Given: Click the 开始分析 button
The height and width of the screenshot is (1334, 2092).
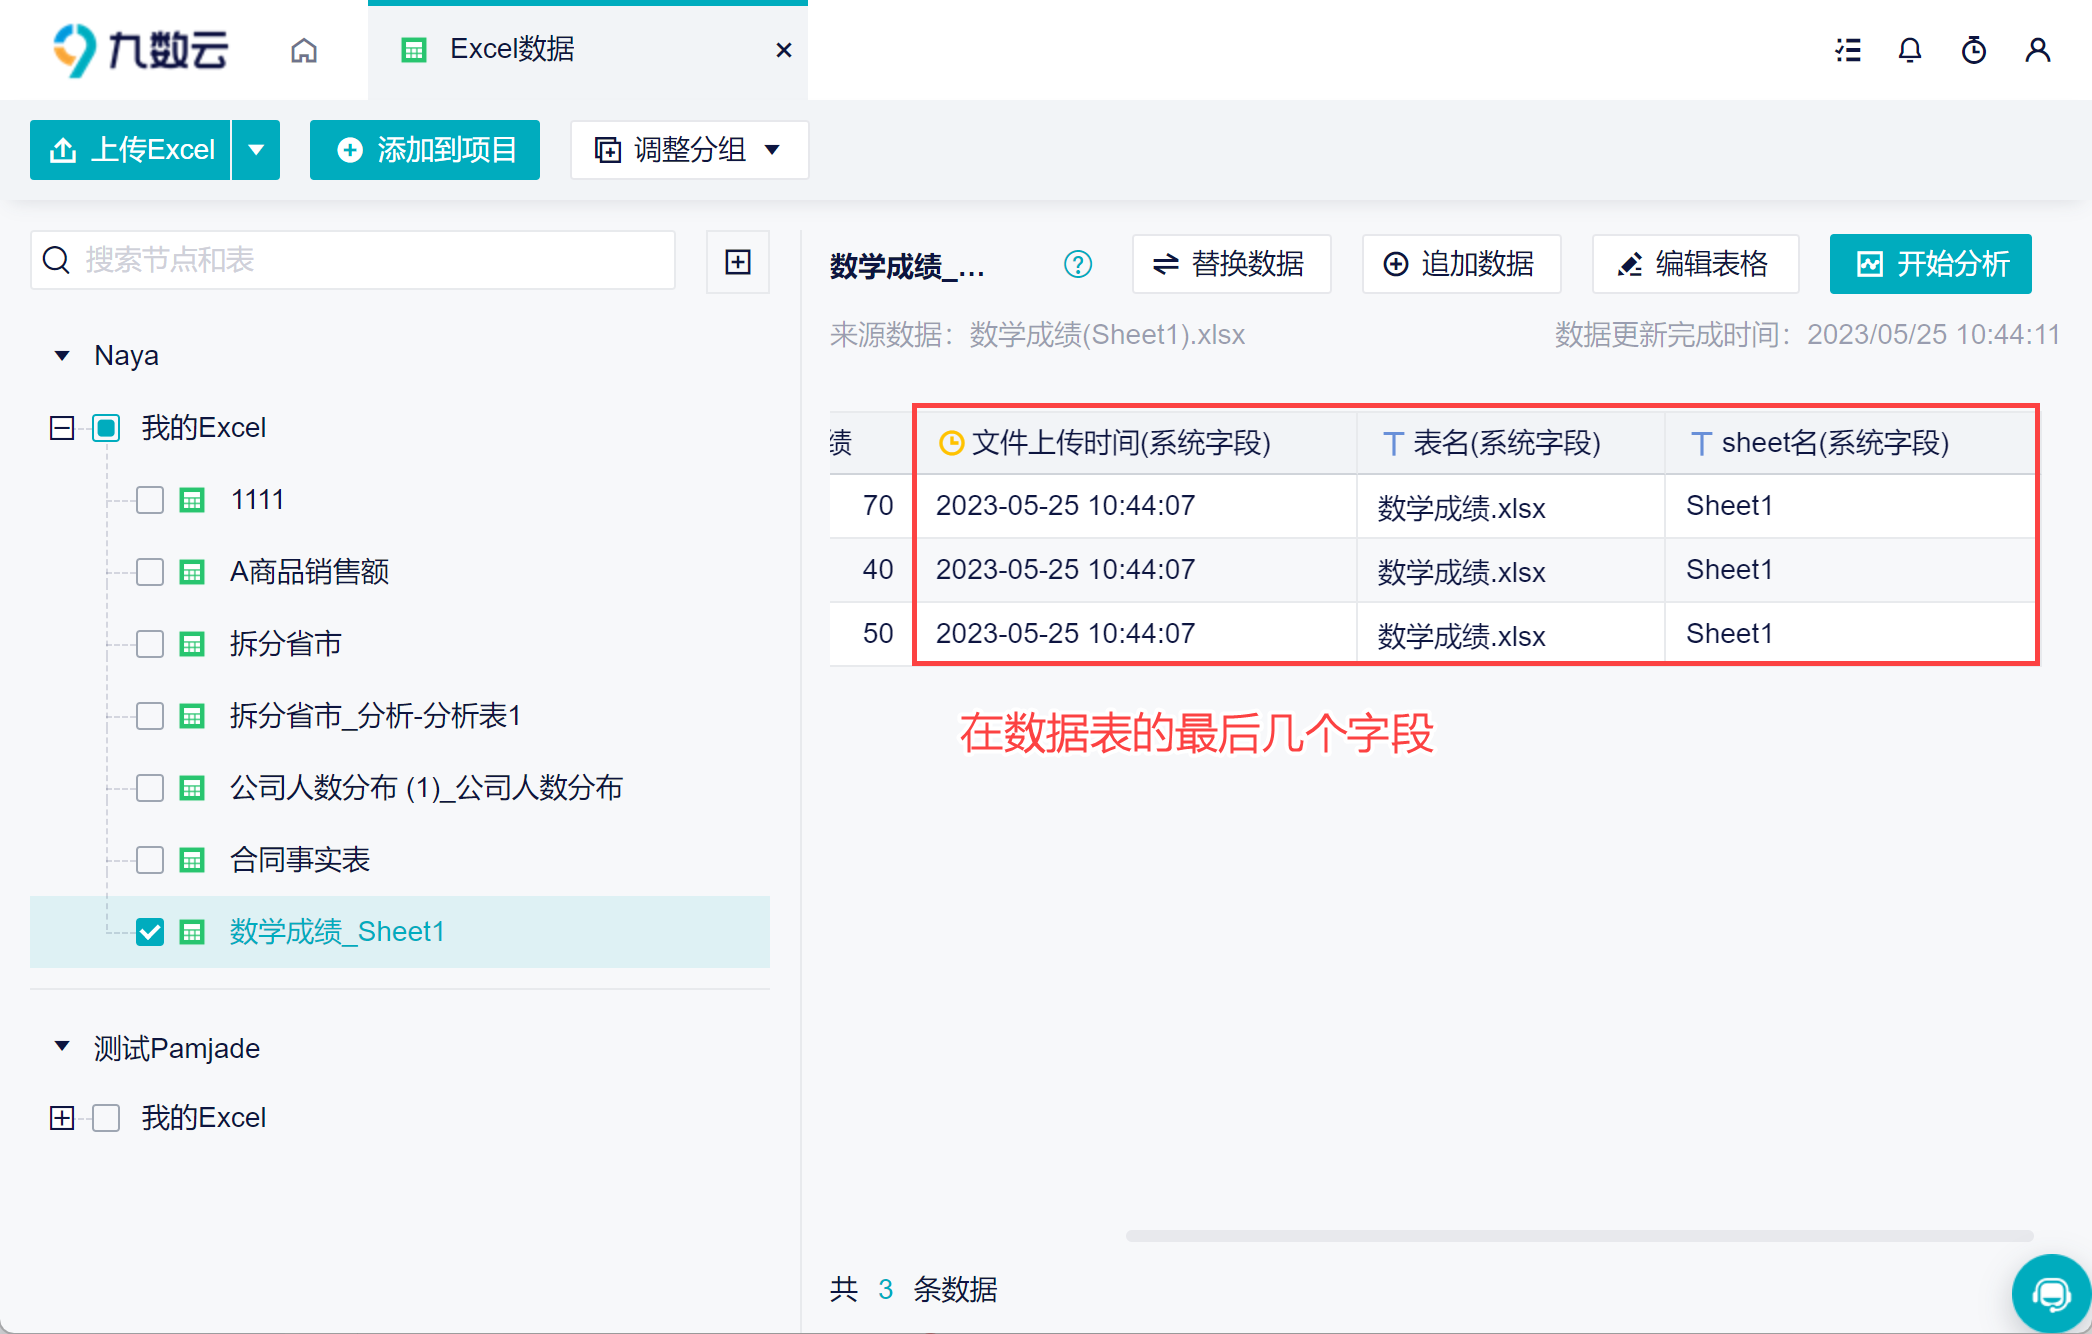Looking at the screenshot, I should click(x=1930, y=264).
